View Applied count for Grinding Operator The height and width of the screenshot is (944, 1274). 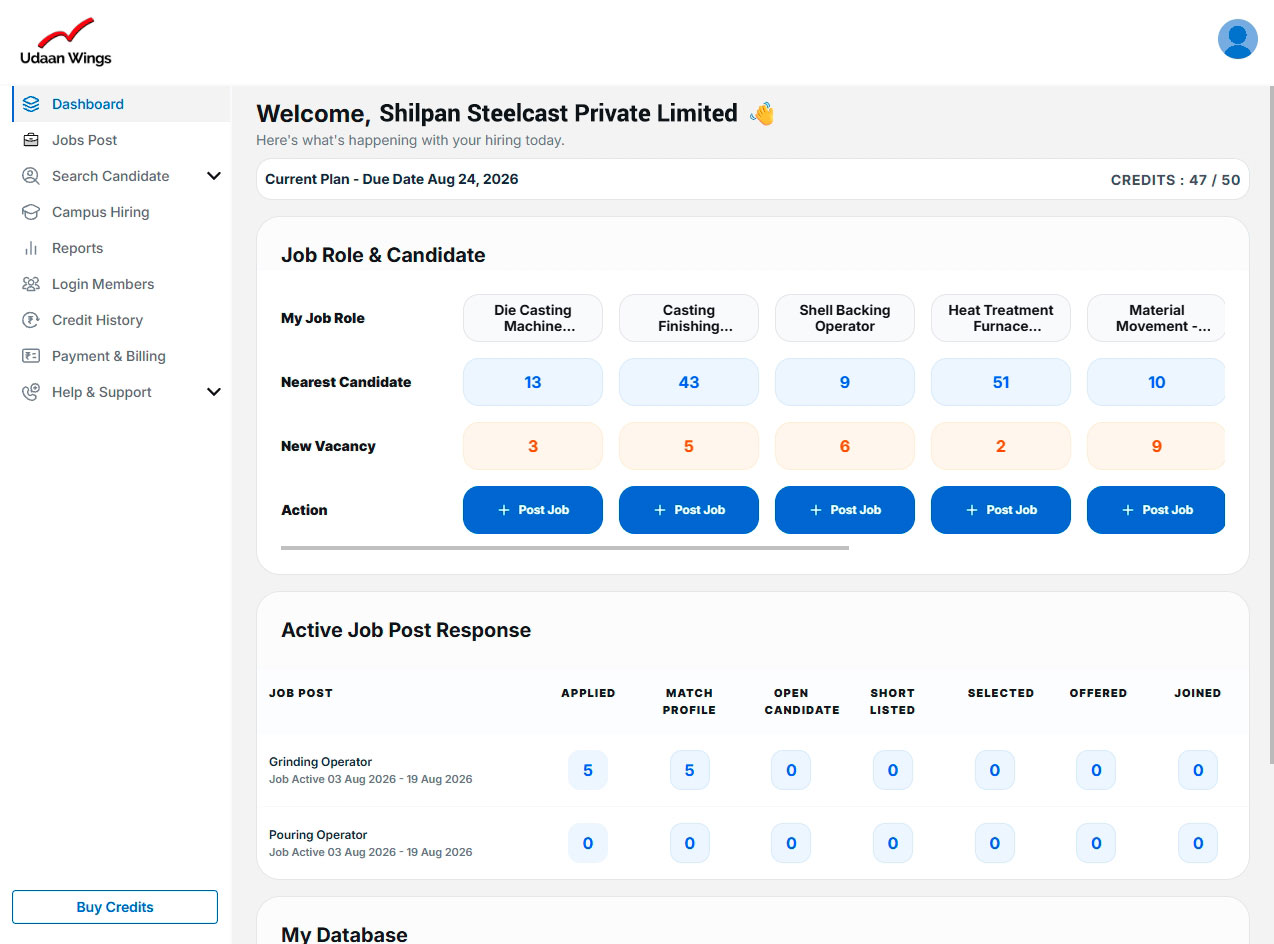pyautogui.click(x=588, y=770)
